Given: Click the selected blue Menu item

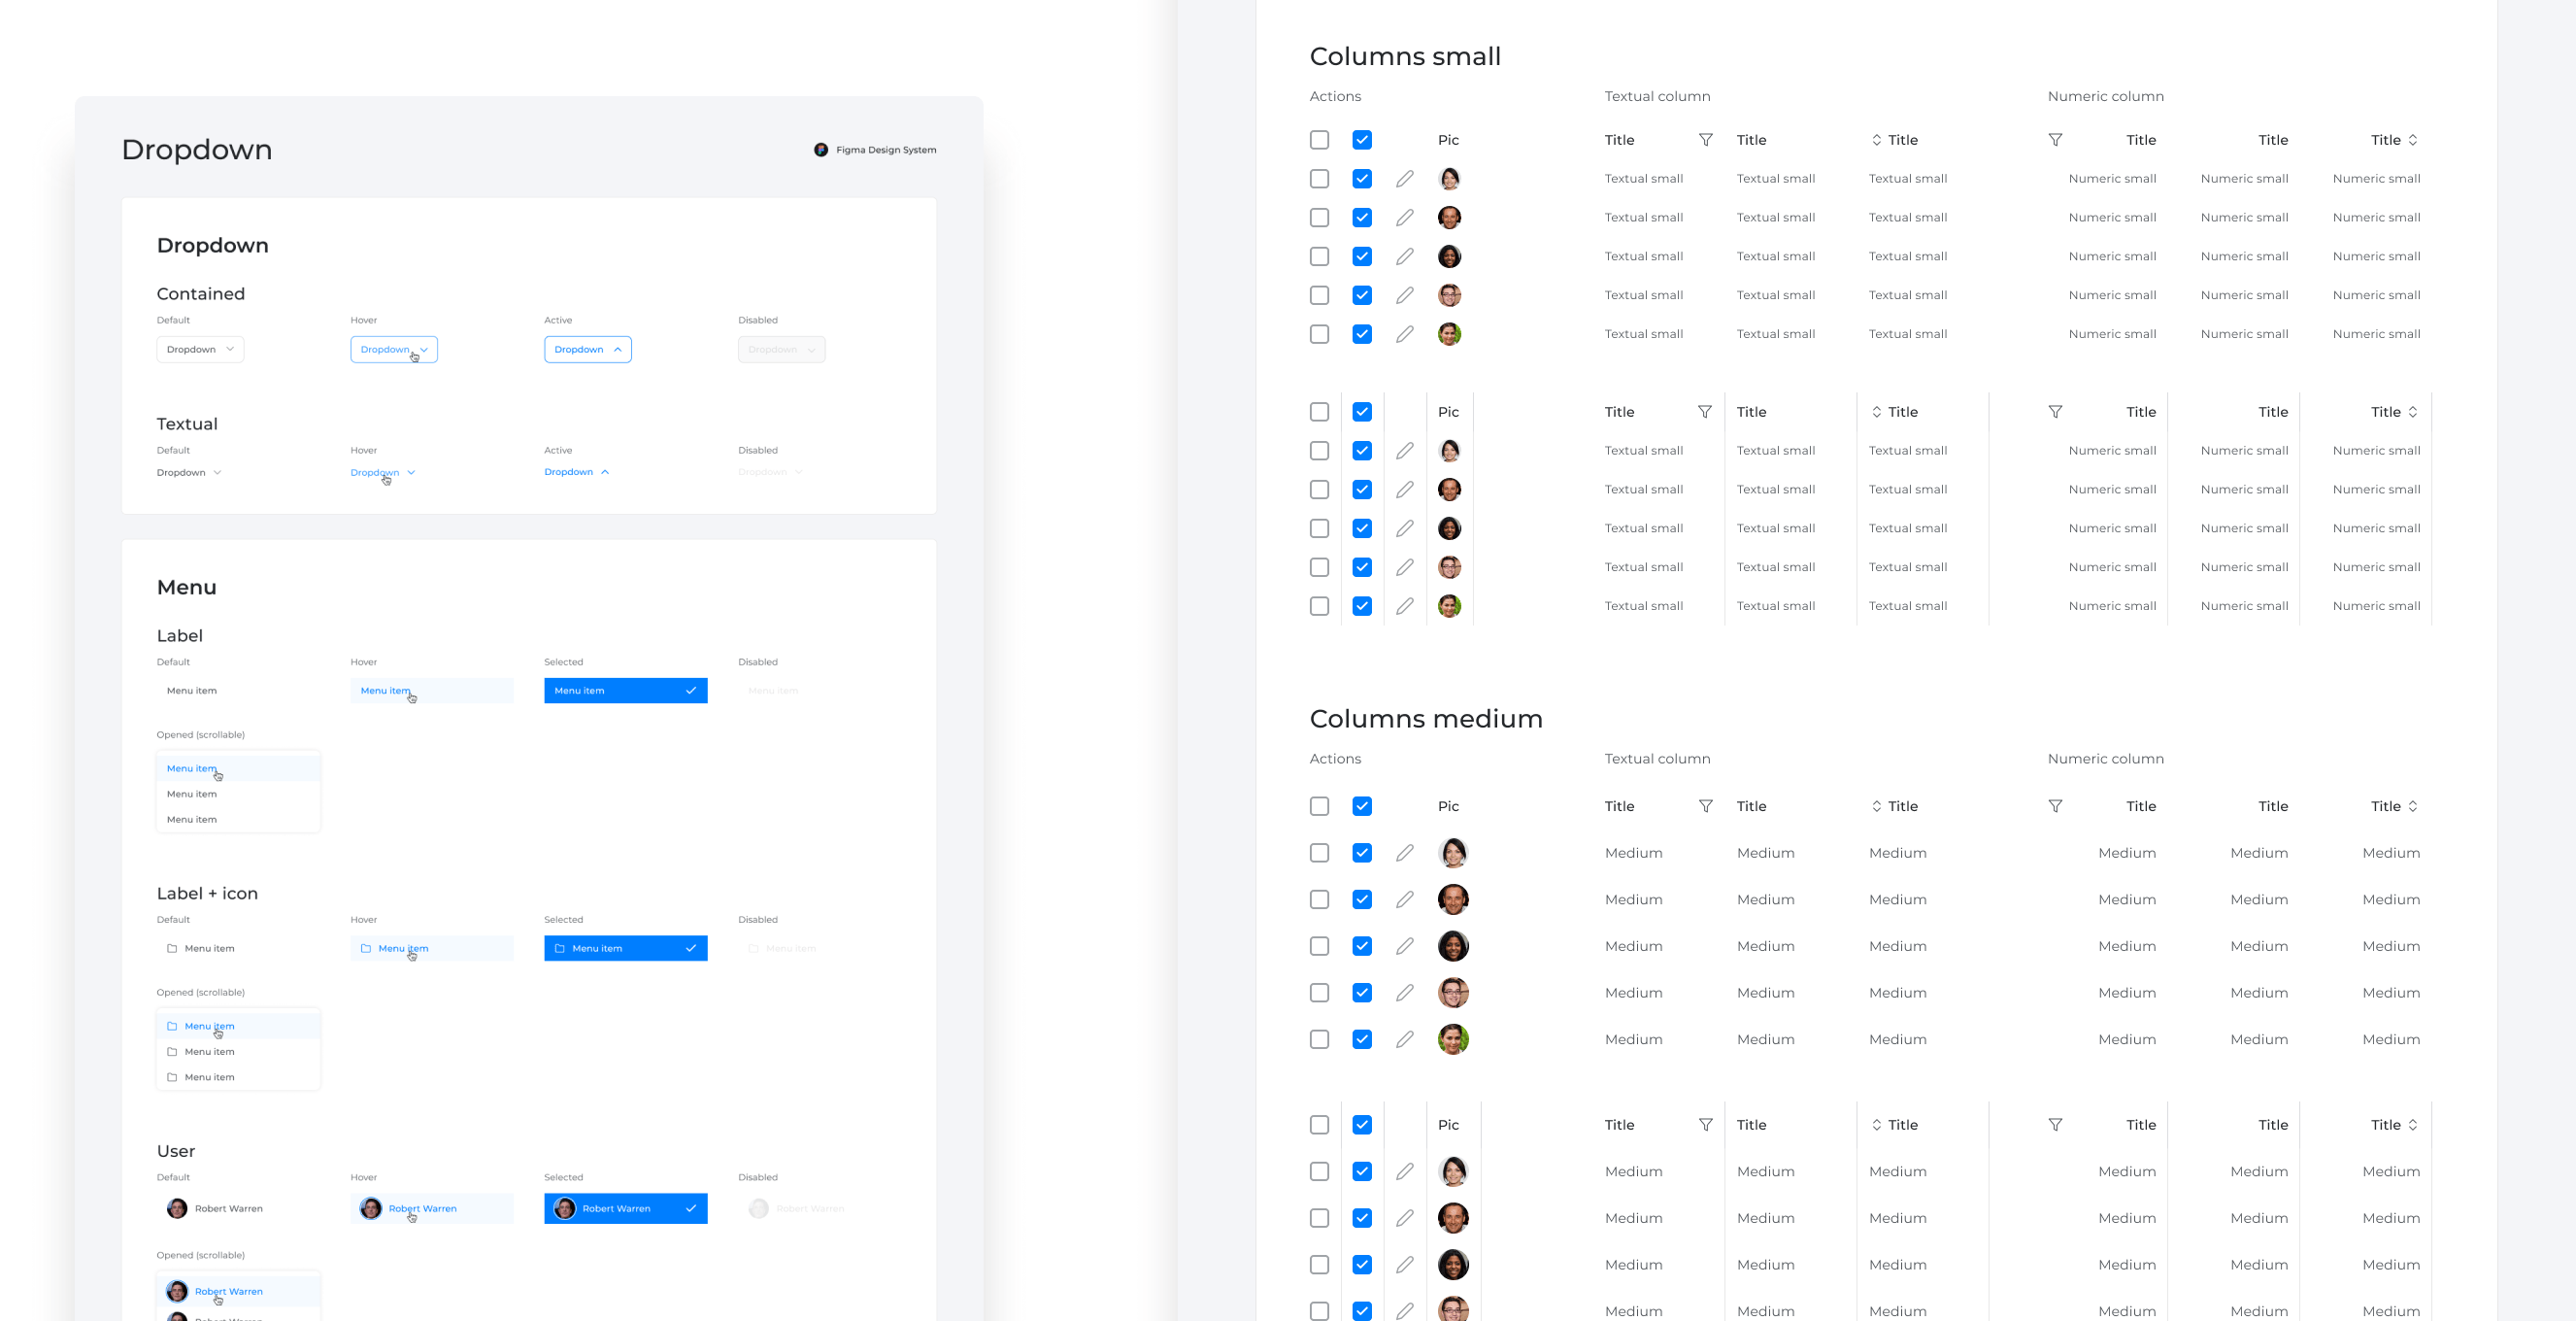Looking at the screenshot, I should click(625, 690).
